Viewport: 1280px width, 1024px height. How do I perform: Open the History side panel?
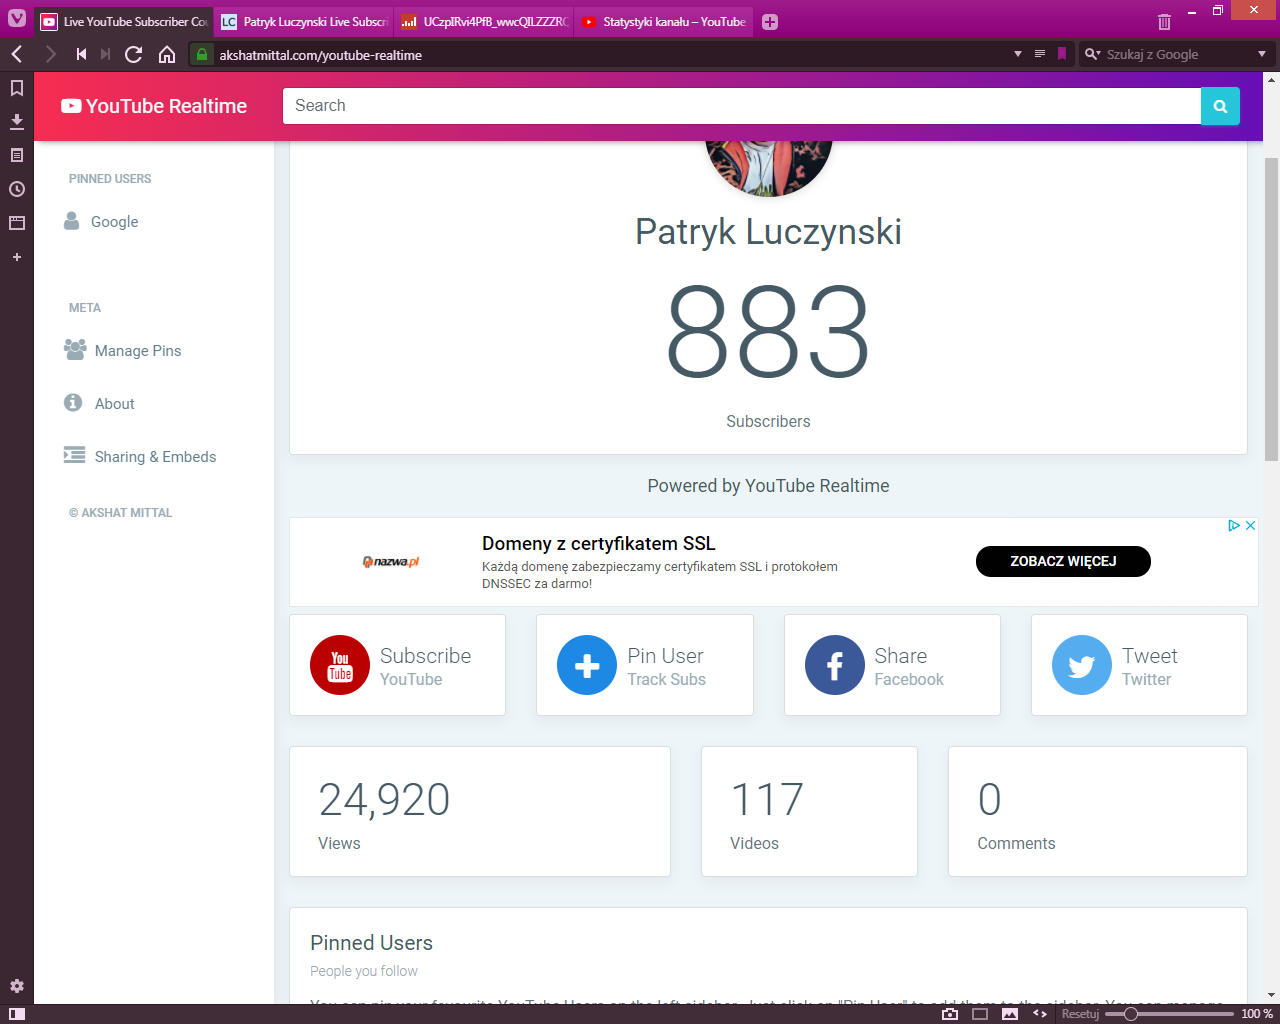[x=17, y=189]
